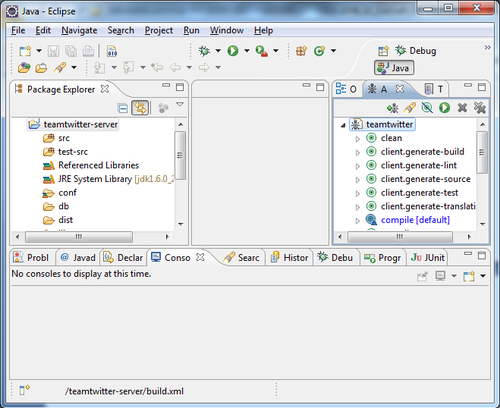
Task: Switch to the History tab
Action: pyautogui.click(x=289, y=258)
